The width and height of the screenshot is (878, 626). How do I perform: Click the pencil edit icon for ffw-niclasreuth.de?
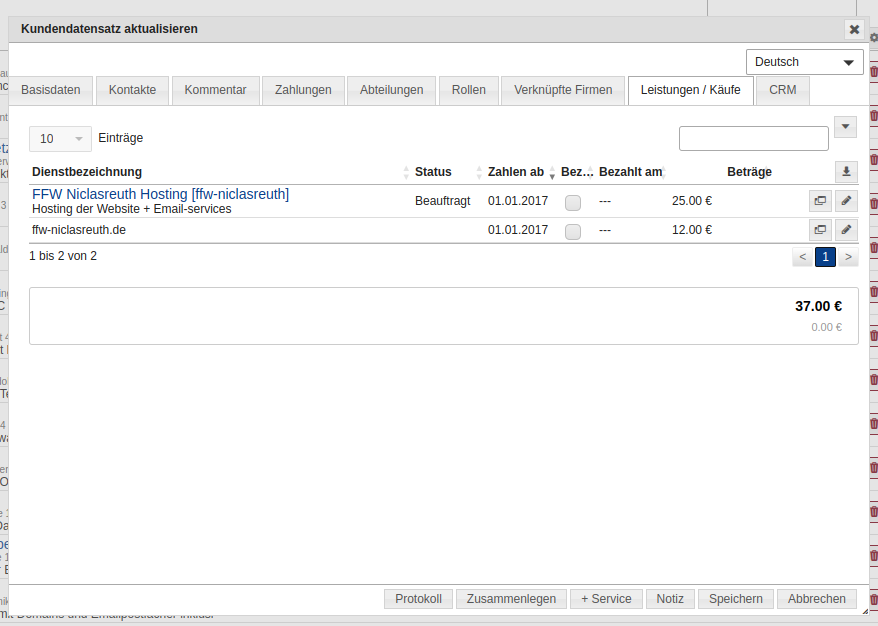[x=846, y=230]
